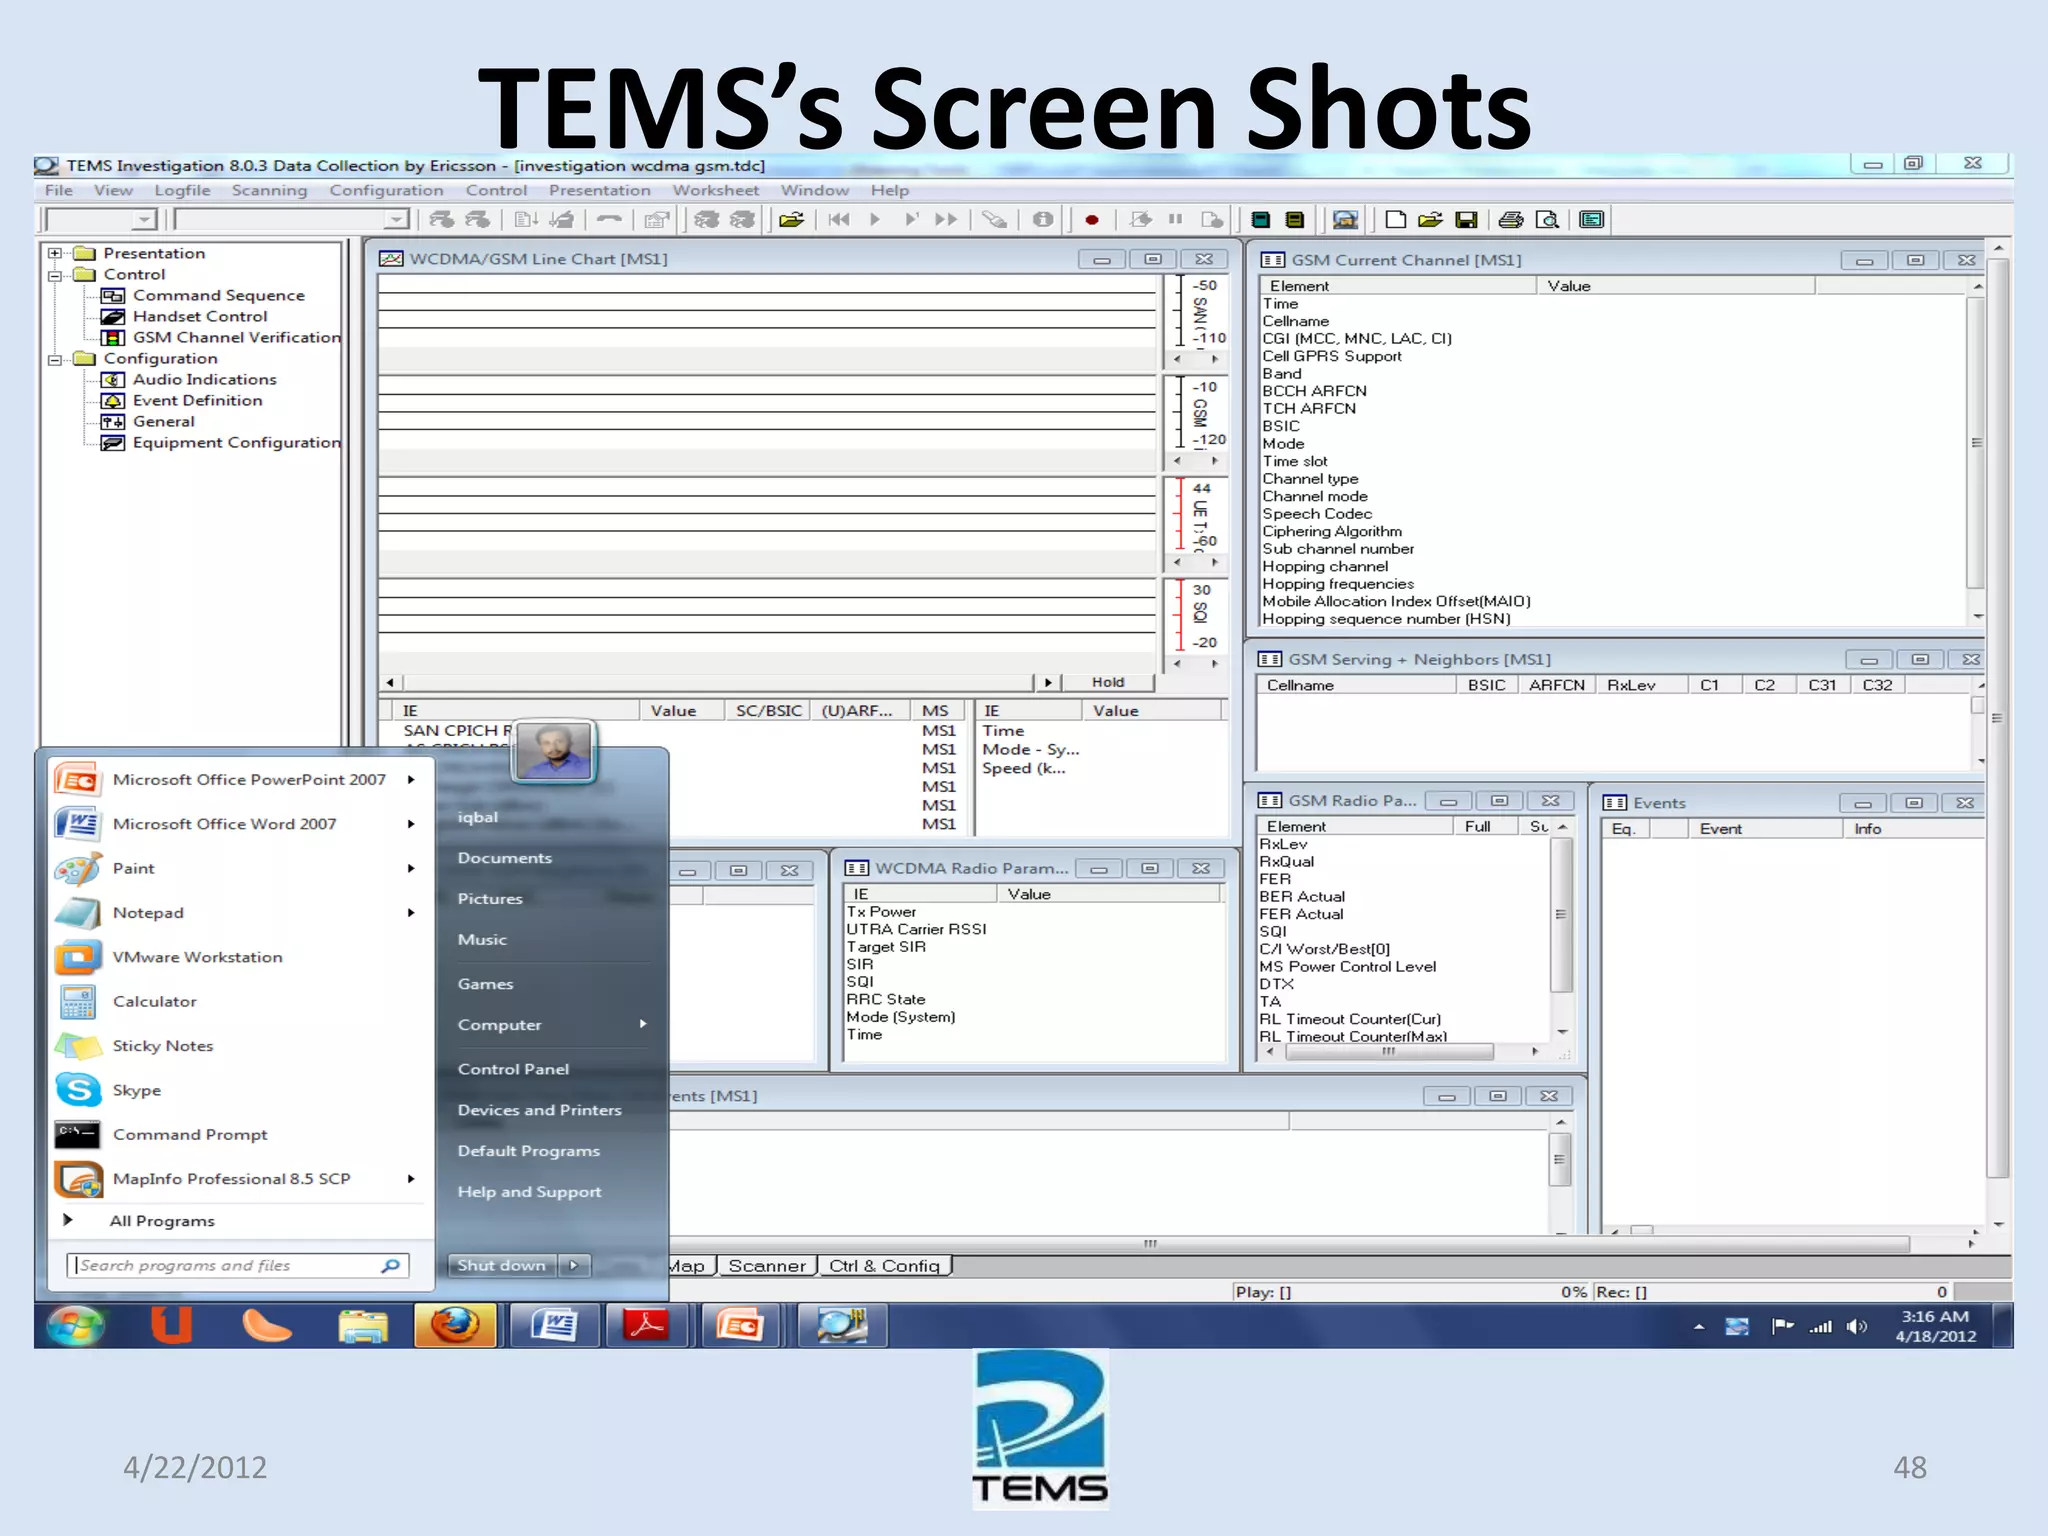Click the Pause recording icon
Image resolution: width=2048 pixels, height=1536 pixels.
1176,220
